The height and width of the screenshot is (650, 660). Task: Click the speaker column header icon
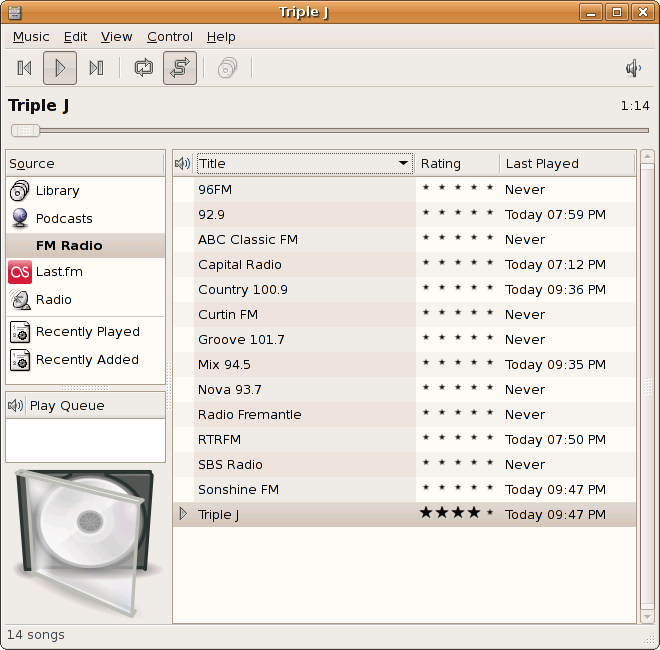click(183, 163)
